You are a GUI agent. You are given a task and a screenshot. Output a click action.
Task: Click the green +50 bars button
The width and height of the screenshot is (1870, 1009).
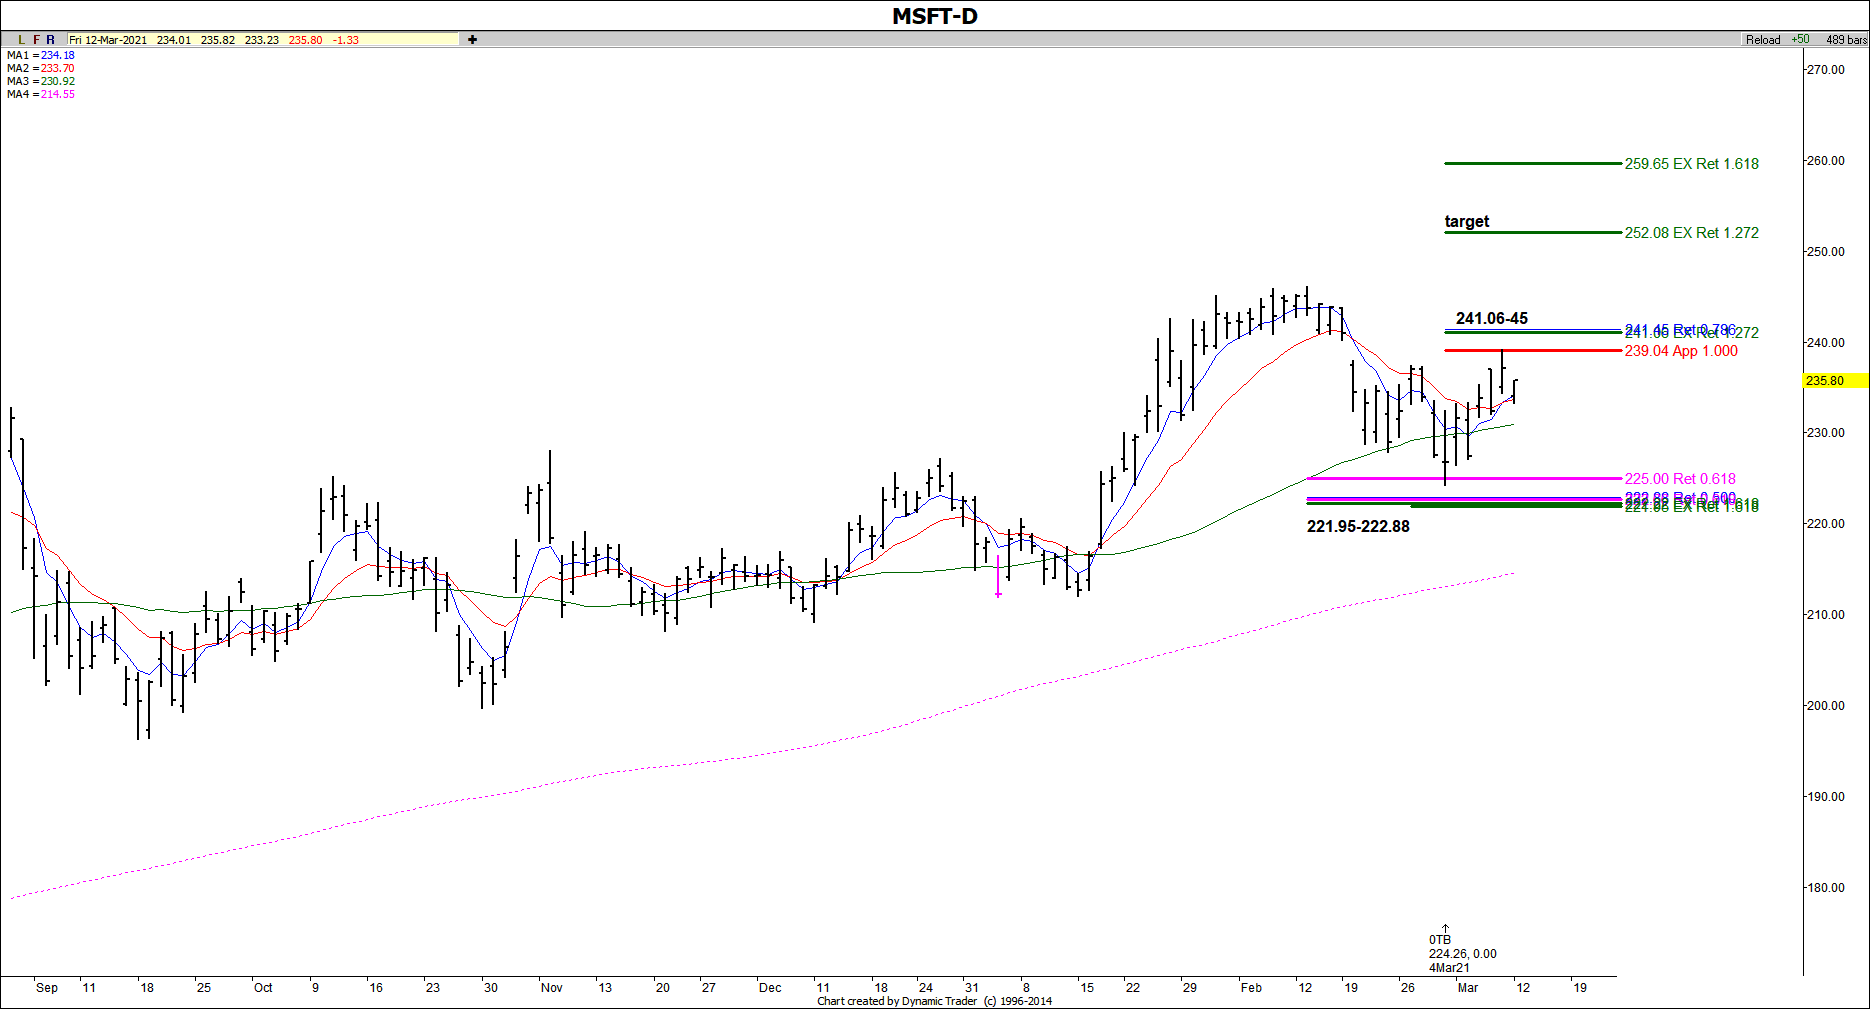pos(1800,40)
